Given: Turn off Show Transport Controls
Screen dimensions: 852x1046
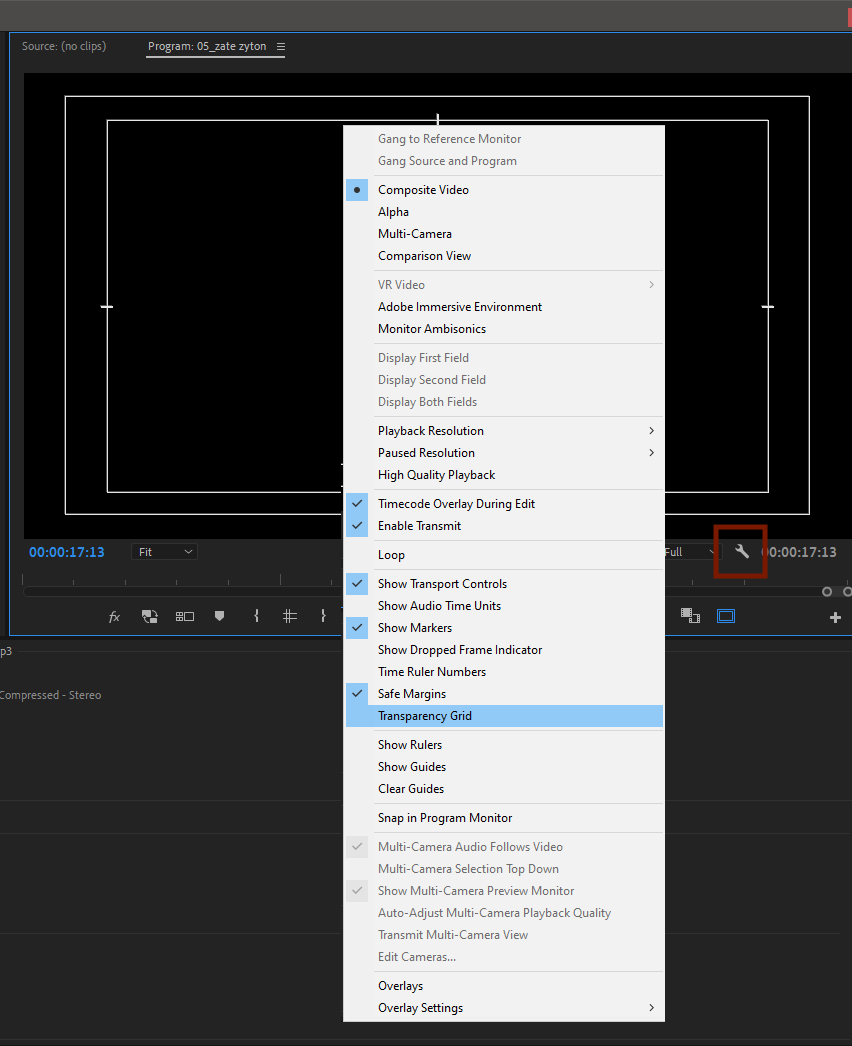Looking at the screenshot, I should tap(442, 583).
